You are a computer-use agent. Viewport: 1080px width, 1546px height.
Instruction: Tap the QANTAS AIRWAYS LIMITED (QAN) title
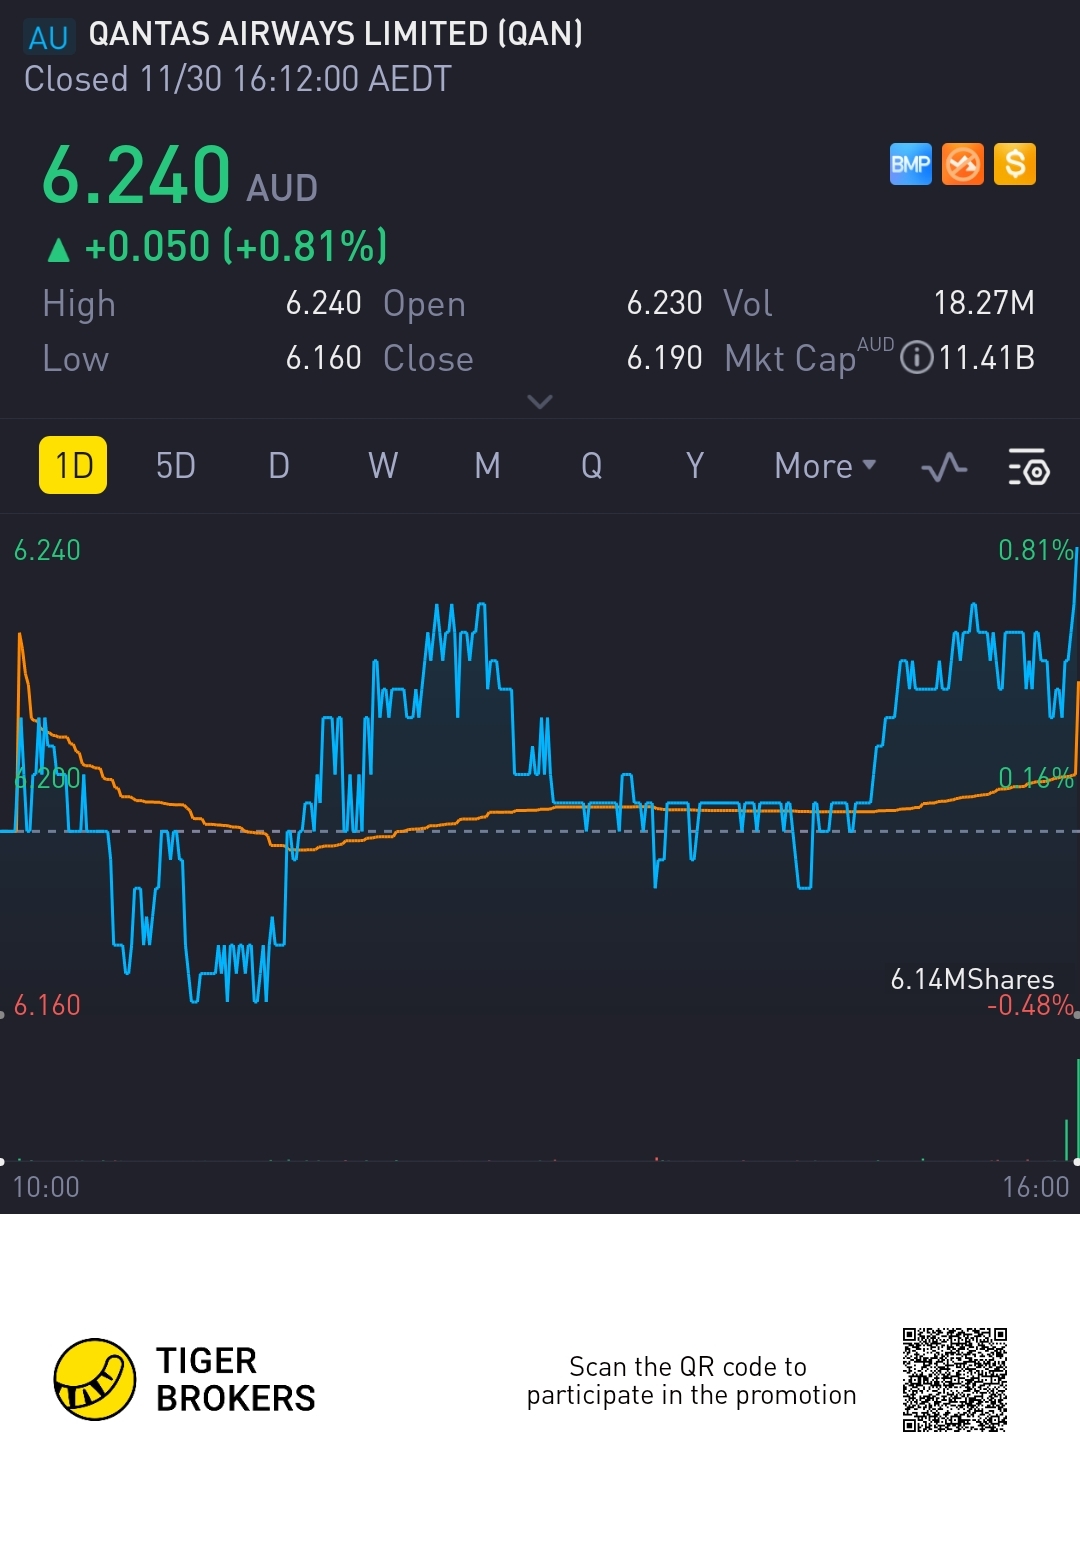[335, 34]
